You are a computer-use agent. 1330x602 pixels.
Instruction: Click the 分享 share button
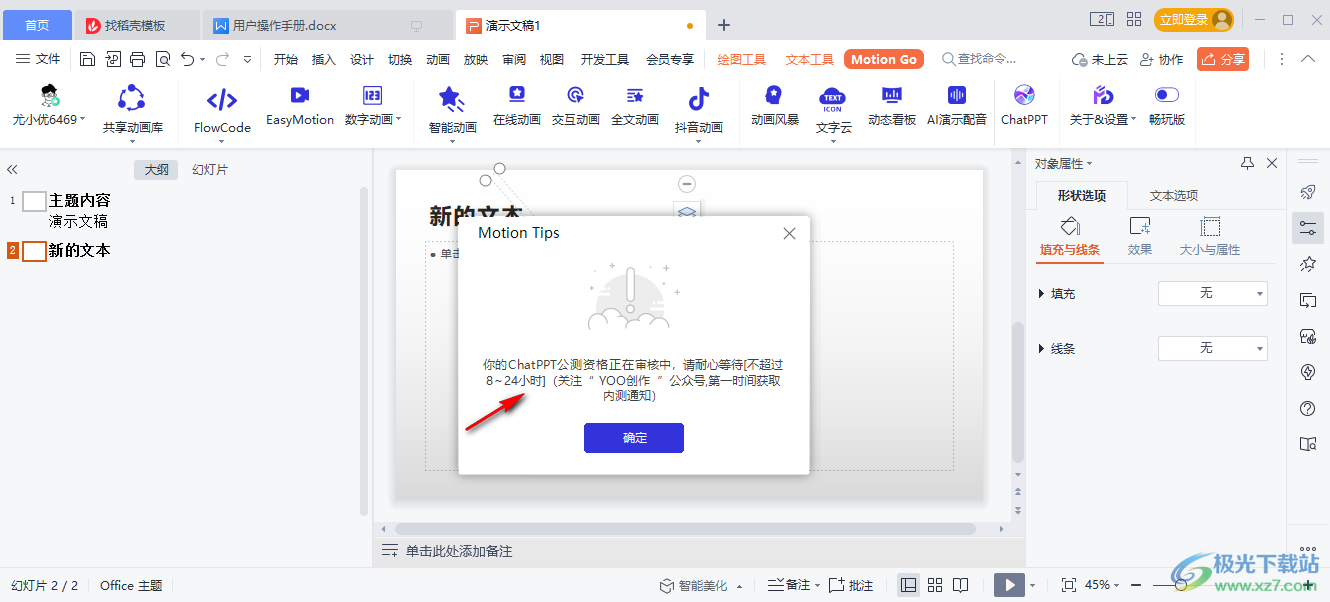1222,60
